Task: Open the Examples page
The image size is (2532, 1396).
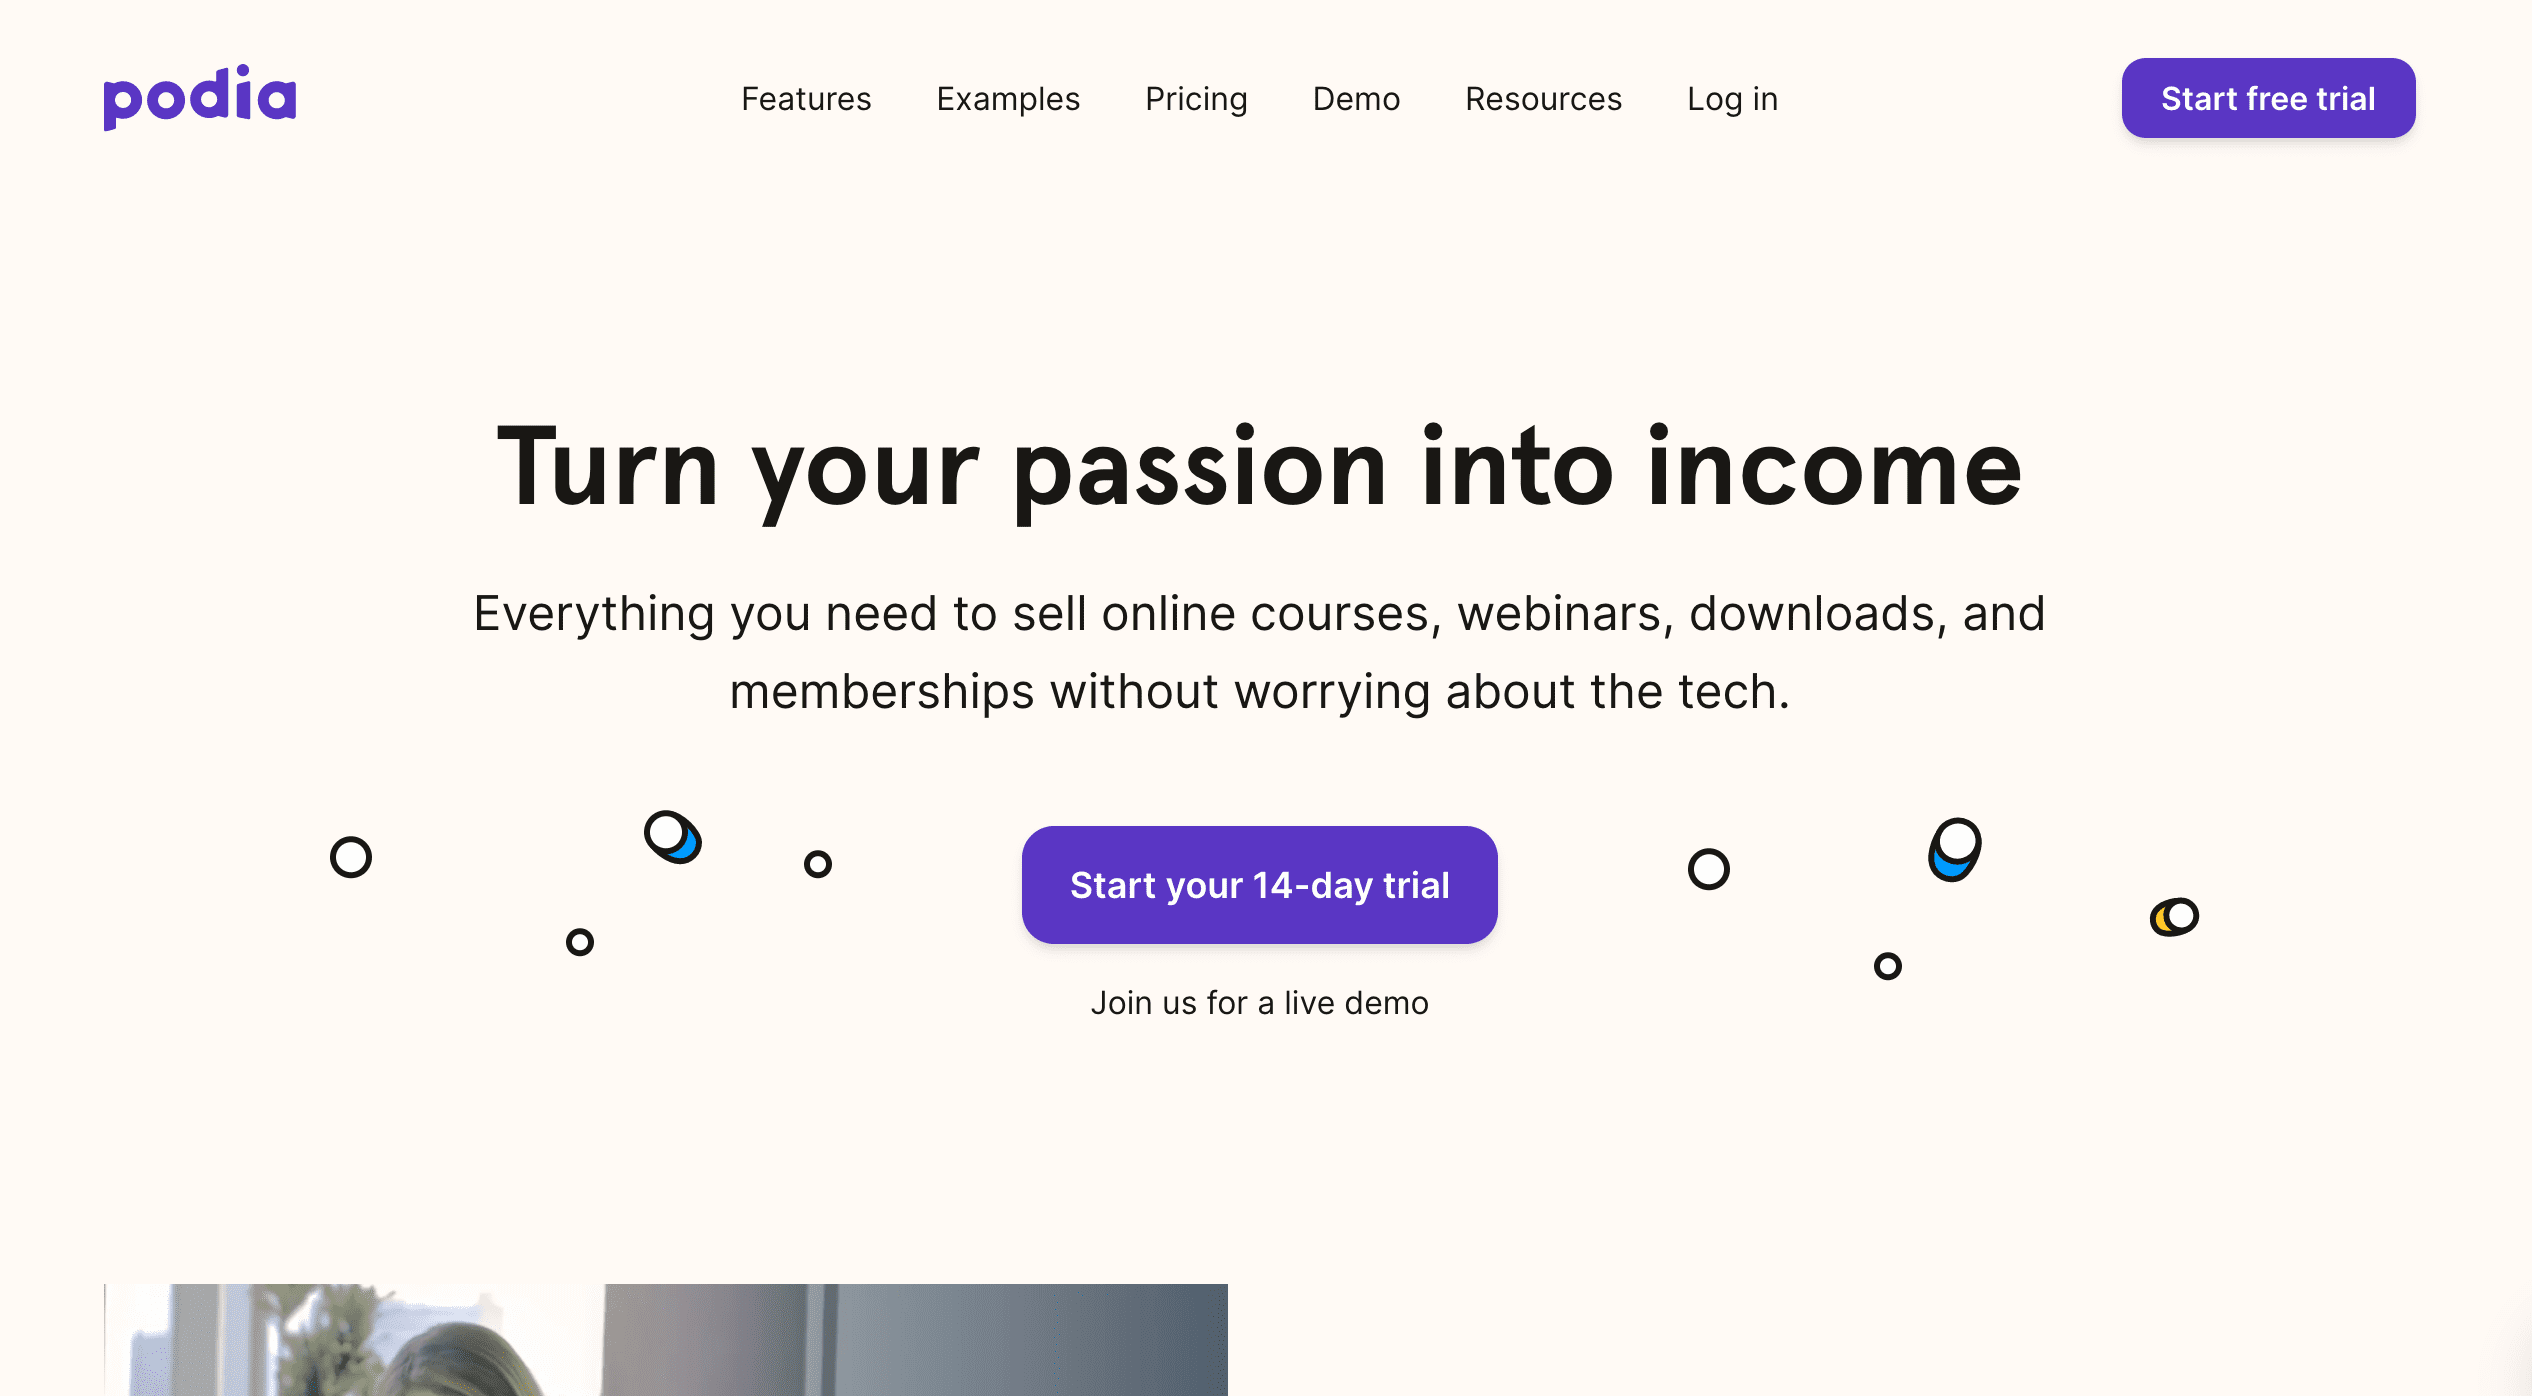Action: pos(1008,99)
